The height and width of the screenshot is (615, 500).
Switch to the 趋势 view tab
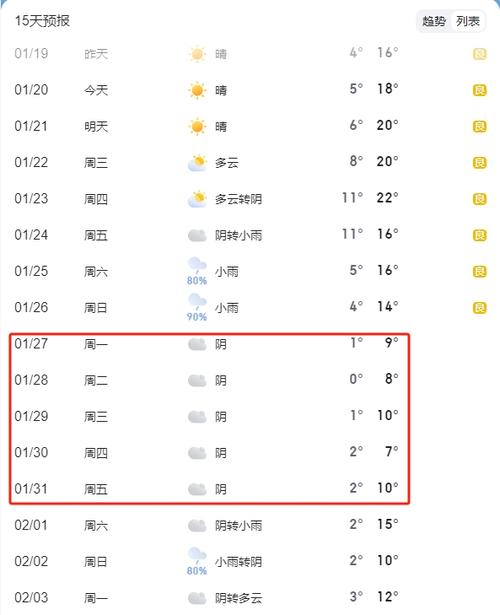click(434, 21)
